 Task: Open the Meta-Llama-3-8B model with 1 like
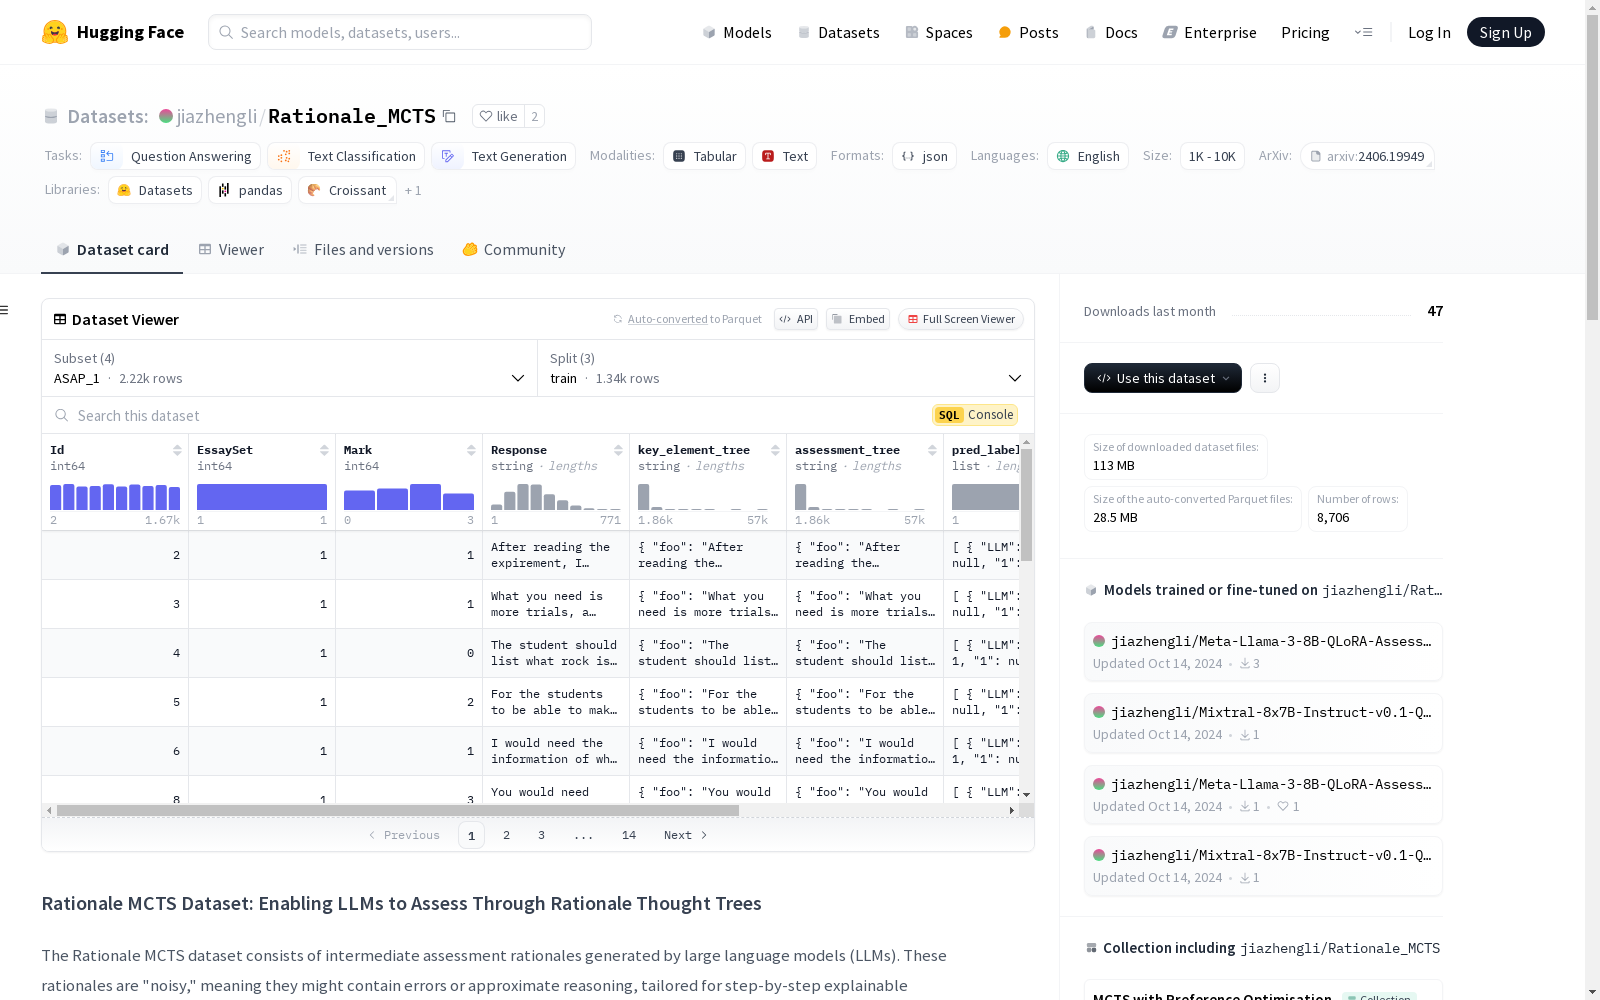pos(1263,794)
